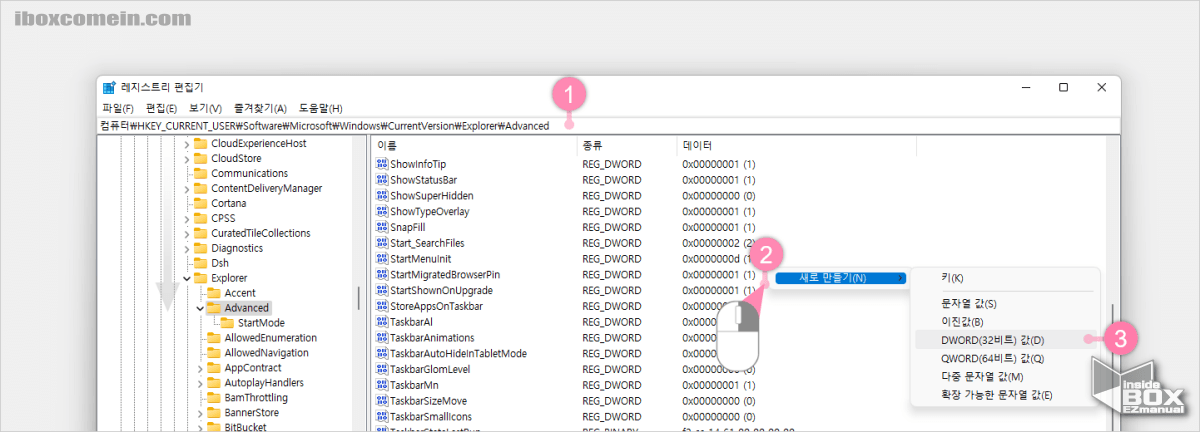Open the 파일(F) menu
This screenshot has height=432, width=1200.
coord(118,108)
